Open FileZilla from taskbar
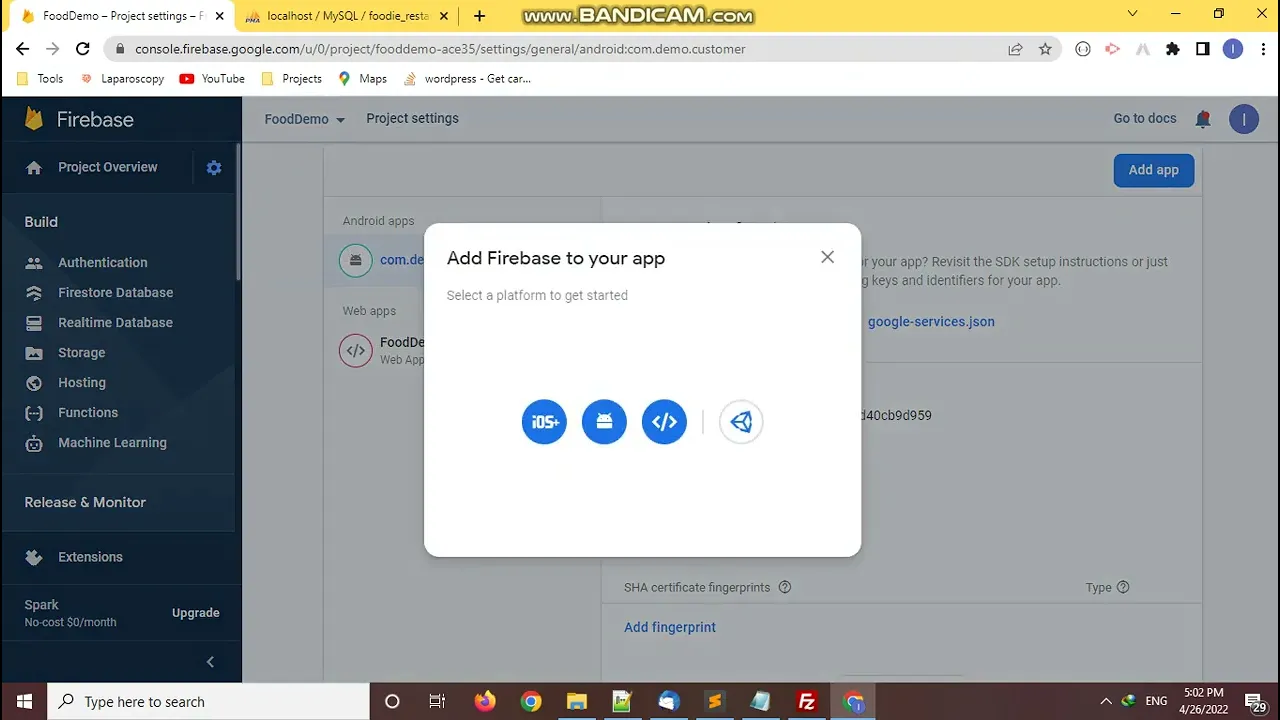This screenshot has width=1280, height=720. tap(806, 701)
